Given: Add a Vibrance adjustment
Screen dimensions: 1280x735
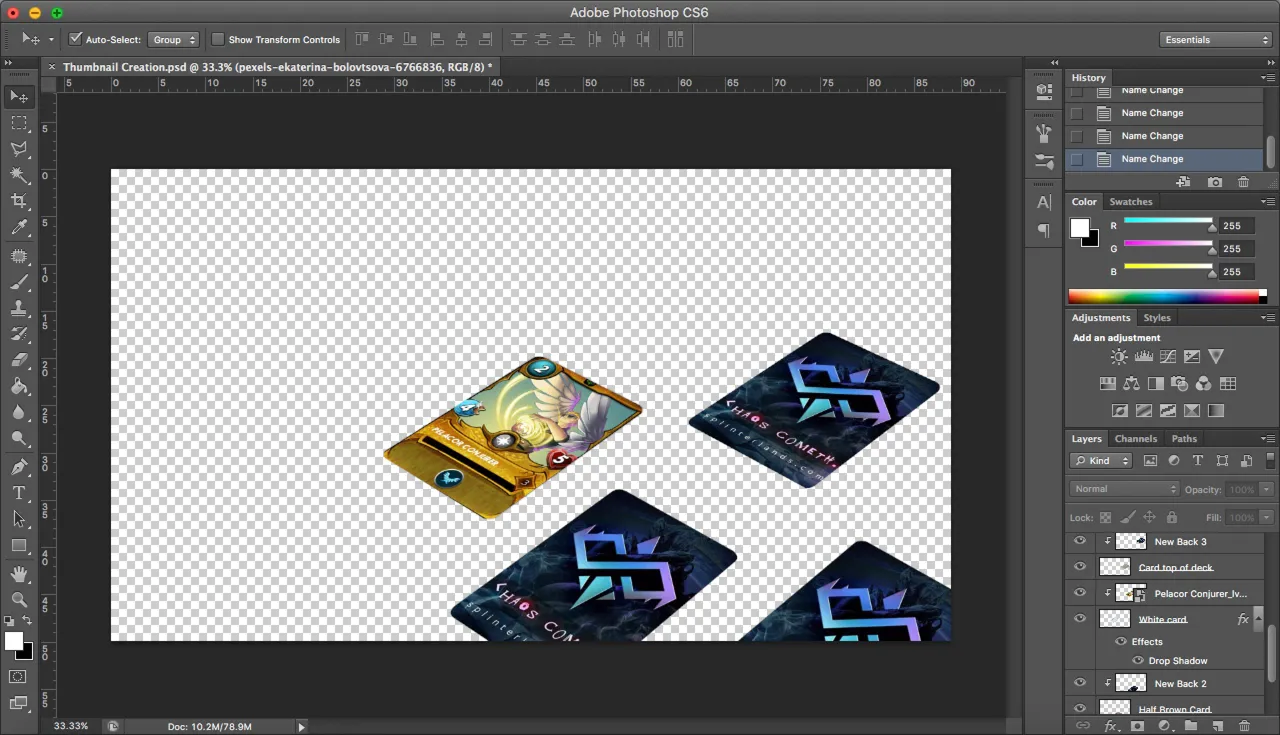Looking at the screenshot, I should click(x=1216, y=356).
